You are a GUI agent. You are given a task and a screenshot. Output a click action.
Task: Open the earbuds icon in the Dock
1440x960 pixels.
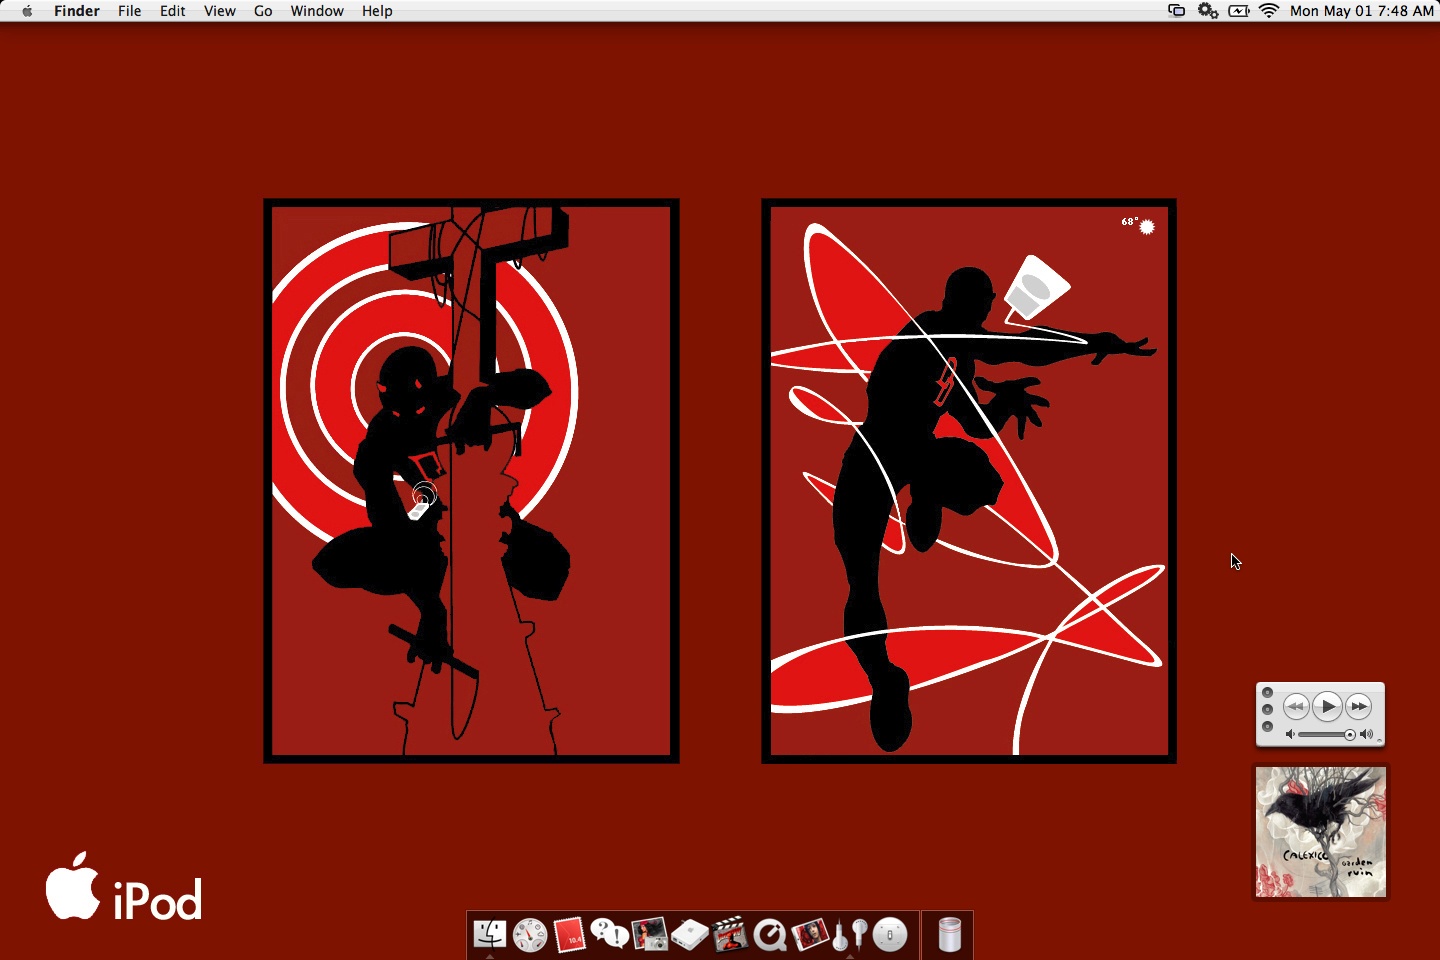pyautogui.click(x=849, y=935)
